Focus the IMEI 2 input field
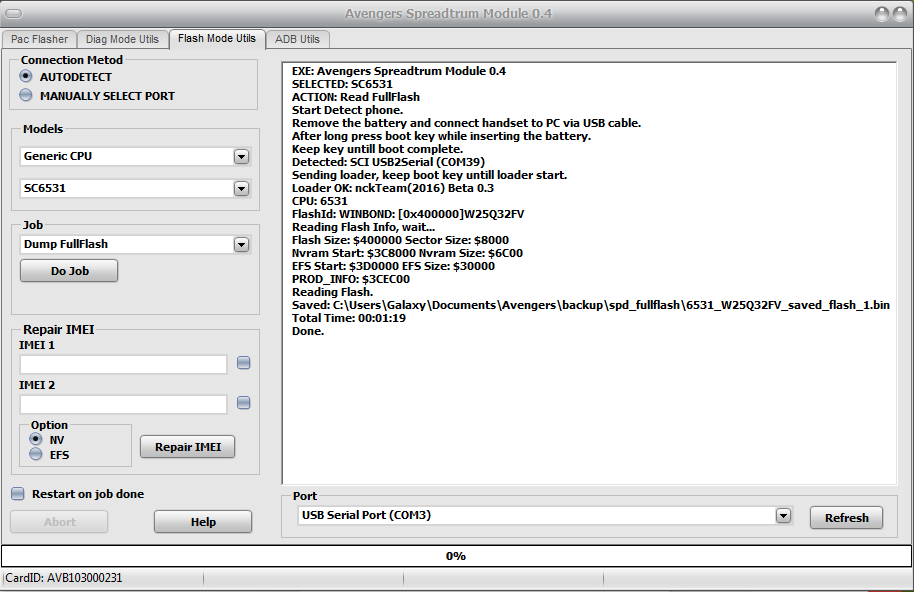 click(x=124, y=404)
